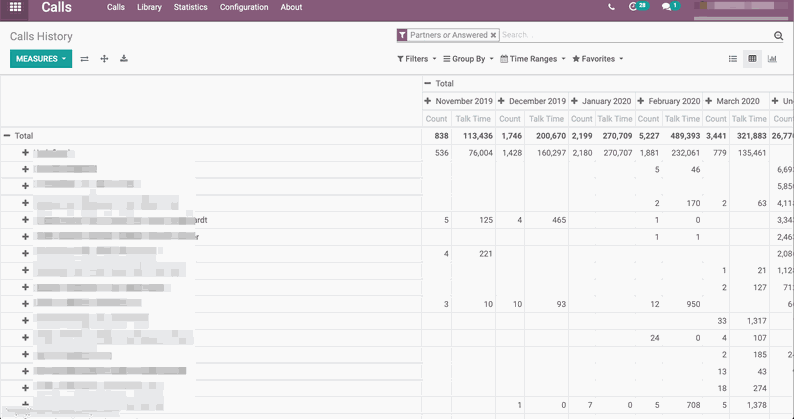Screen dimensions: 794x419
Task: Expand the row with 536 November calls
Action: (x=25, y=153)
